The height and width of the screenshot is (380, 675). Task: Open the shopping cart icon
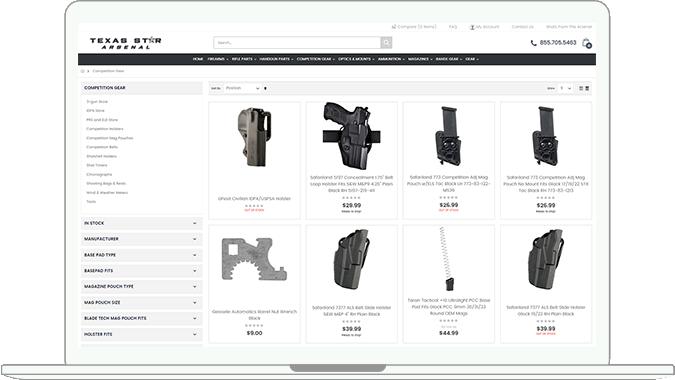tap(586, 43)
